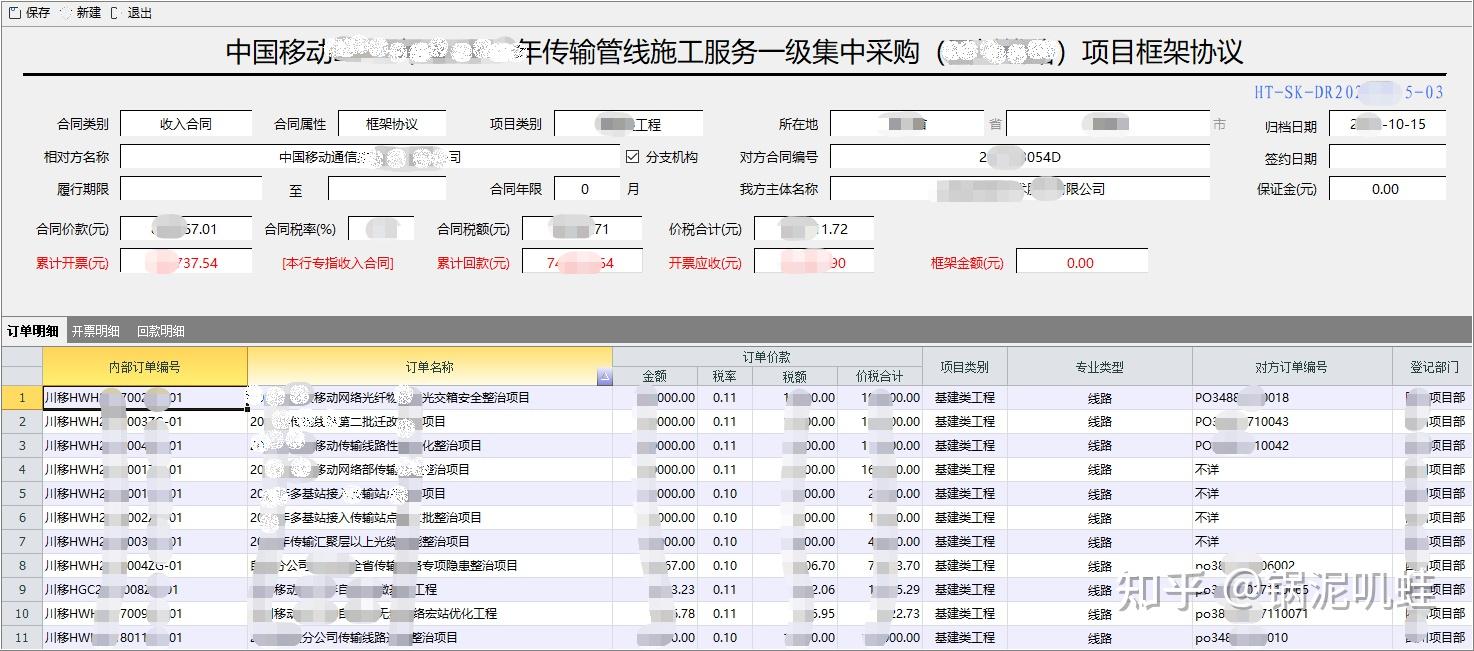1474x651 pixels.
Task: Open the 合同属性 field showing 框架协议
Action: [x=392, y=124]
